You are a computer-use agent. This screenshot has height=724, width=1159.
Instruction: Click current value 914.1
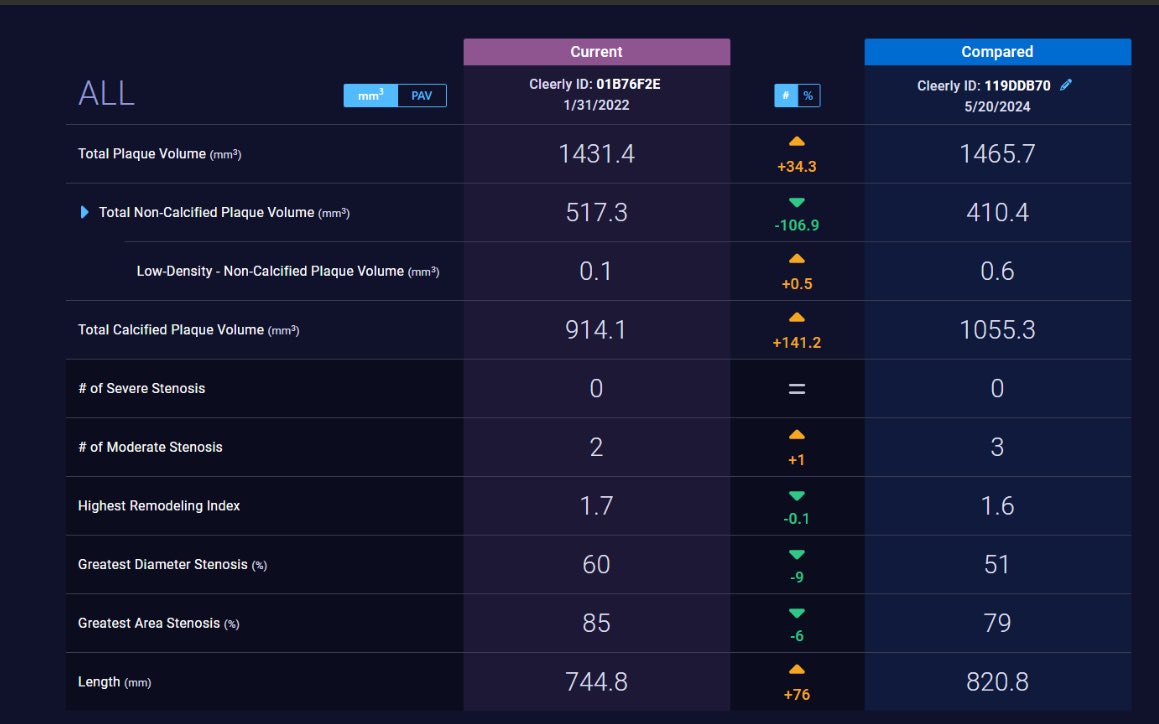pyautogui.click(x=596, y=330)
